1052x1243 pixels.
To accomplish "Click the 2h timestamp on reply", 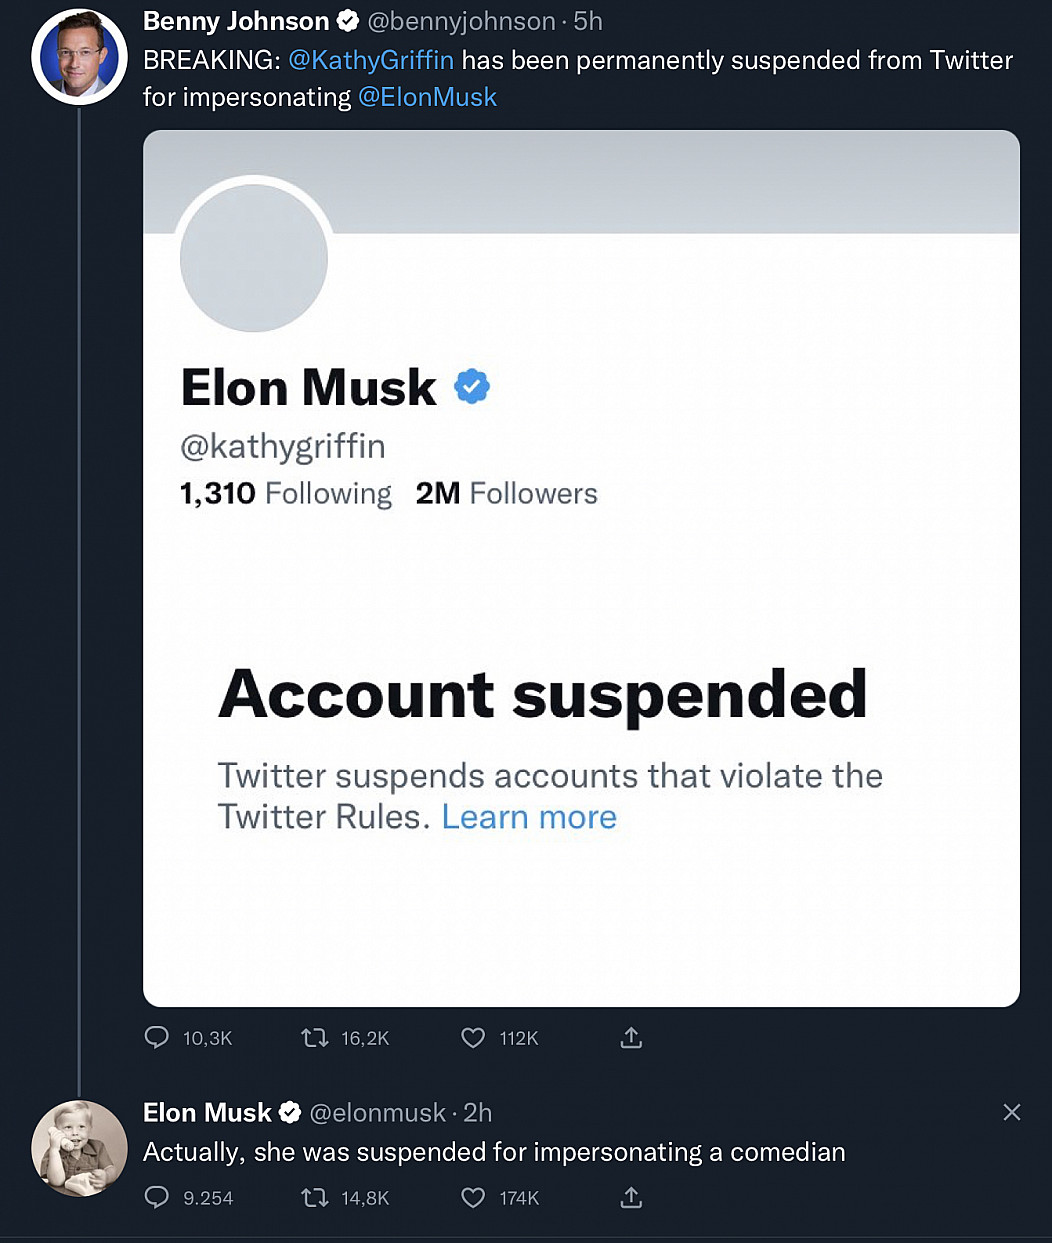I will point(478,1112).
